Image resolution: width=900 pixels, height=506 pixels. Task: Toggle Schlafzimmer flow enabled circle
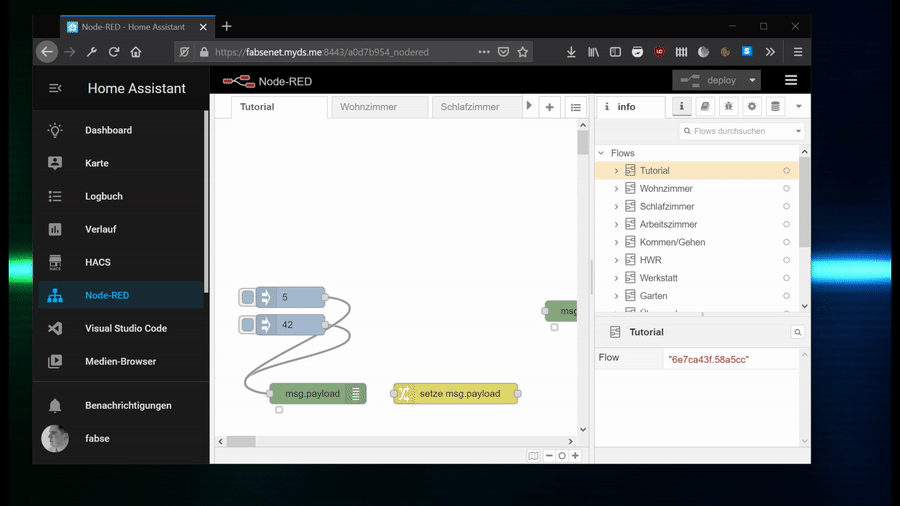[786, 206]
